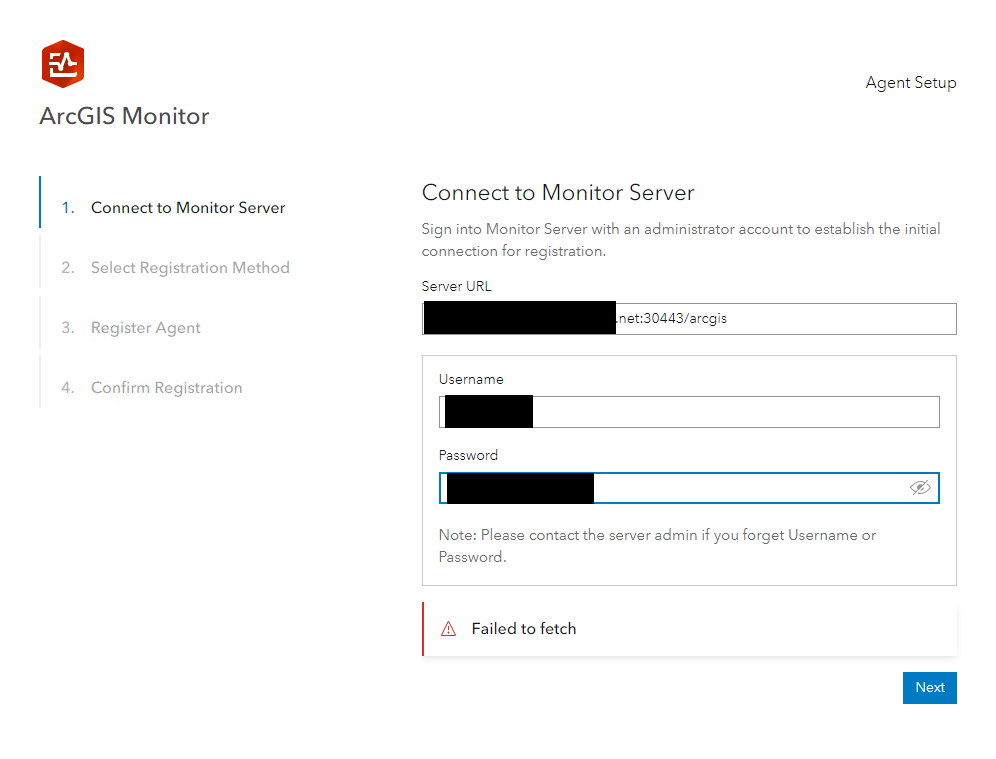Click the Username field label
Screen dimensions: 996x759
pyautogui.click(x=471, y=379)
